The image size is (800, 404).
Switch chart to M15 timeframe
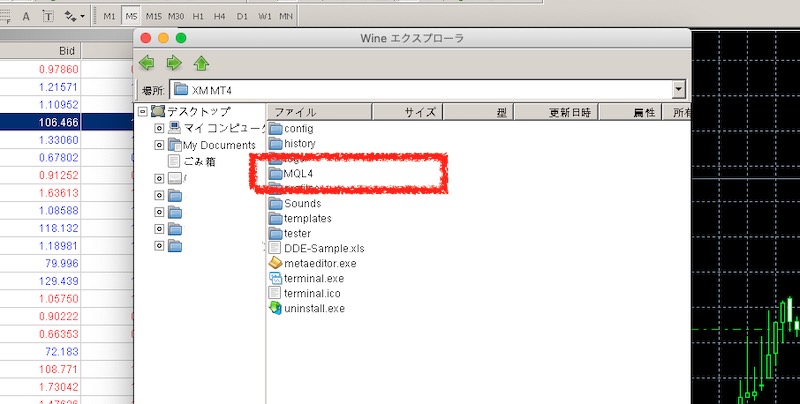coord(154,16)
